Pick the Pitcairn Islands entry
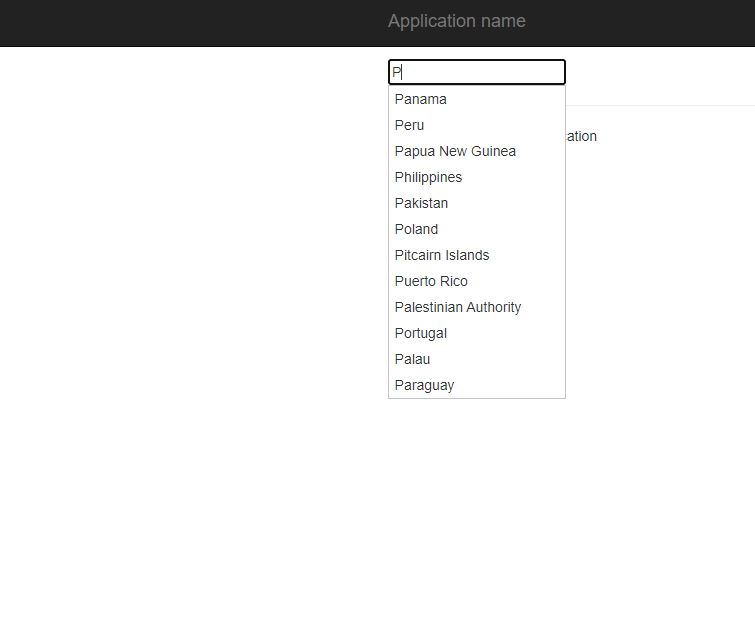The height and width of the screenshot is (630, 755). click(477, 255)
